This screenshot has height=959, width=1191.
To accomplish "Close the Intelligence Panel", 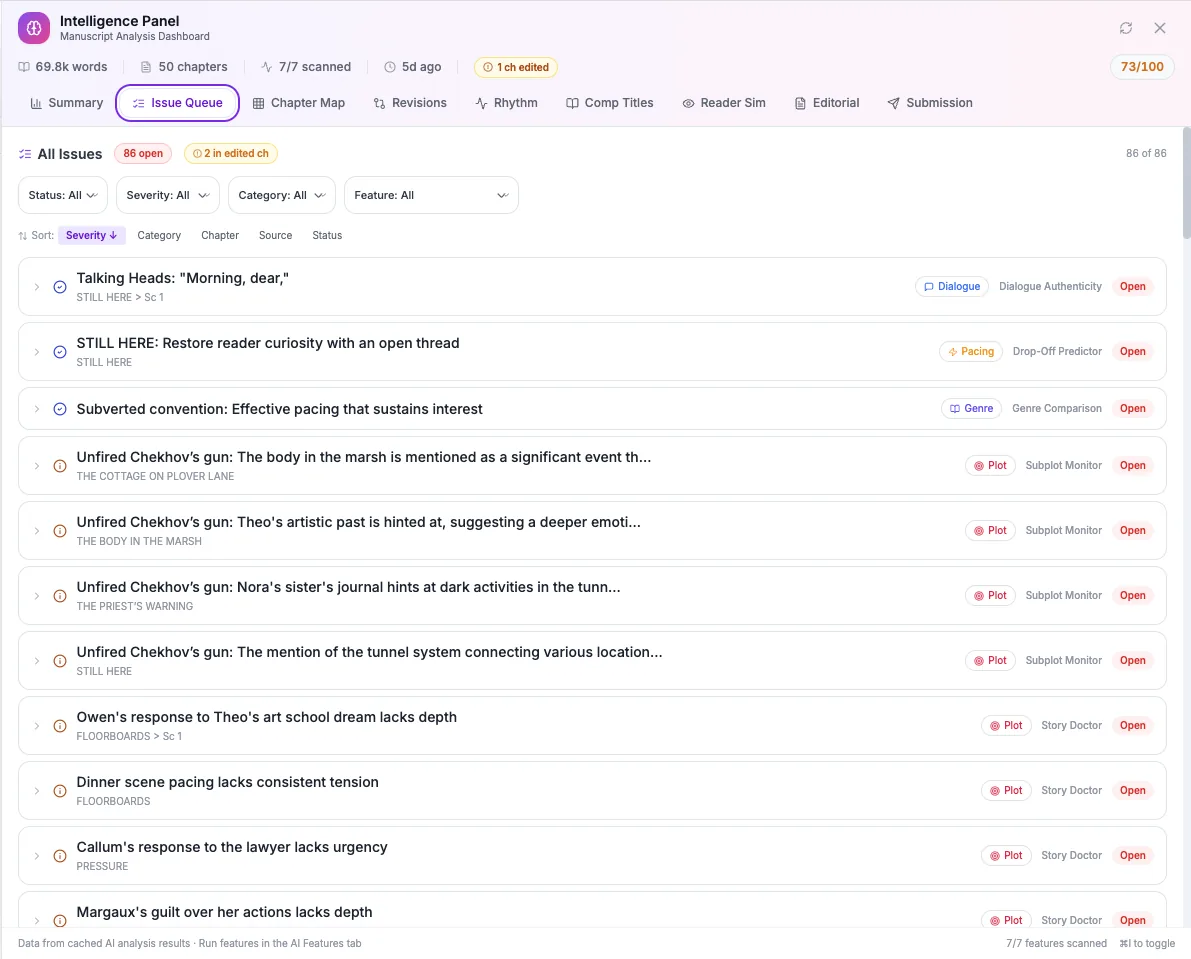I will 1160,28.
